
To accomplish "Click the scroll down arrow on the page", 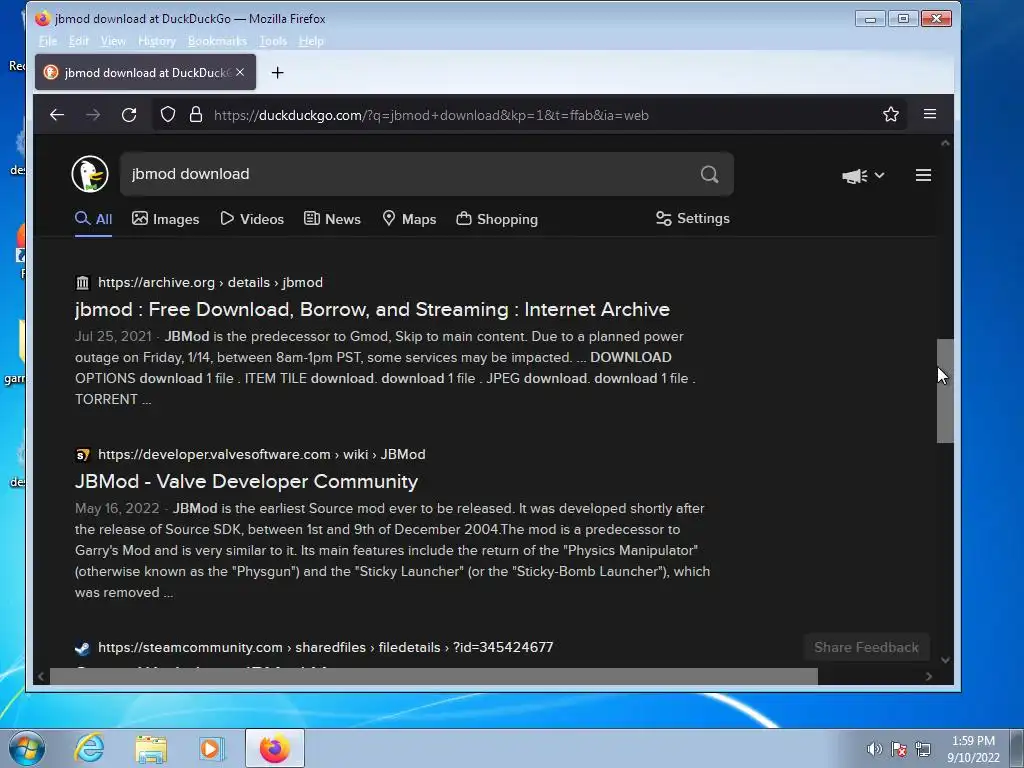I will [945, 660].
